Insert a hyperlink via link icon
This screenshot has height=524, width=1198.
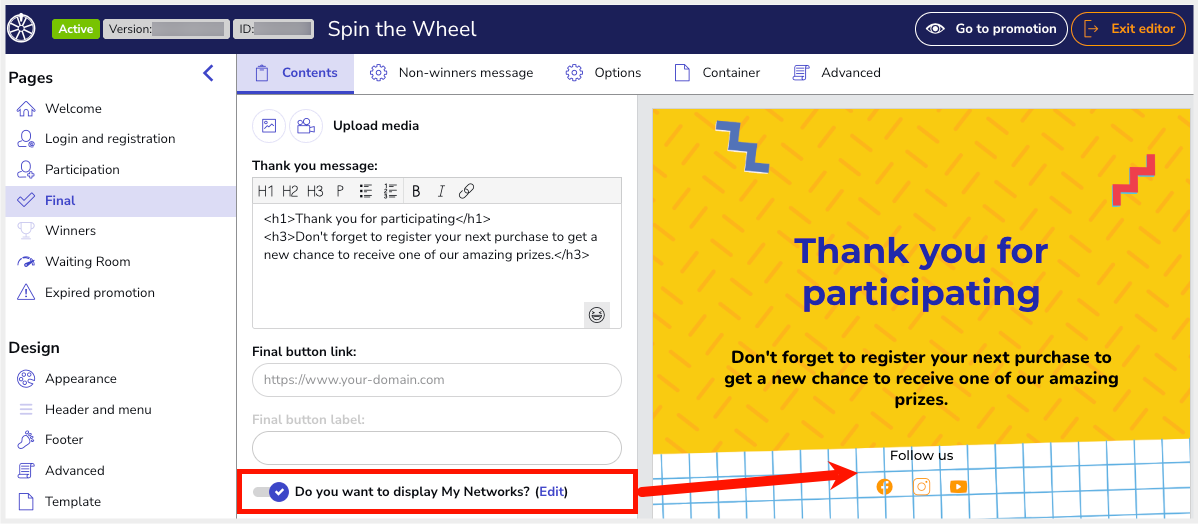click(x=466, y=191)
